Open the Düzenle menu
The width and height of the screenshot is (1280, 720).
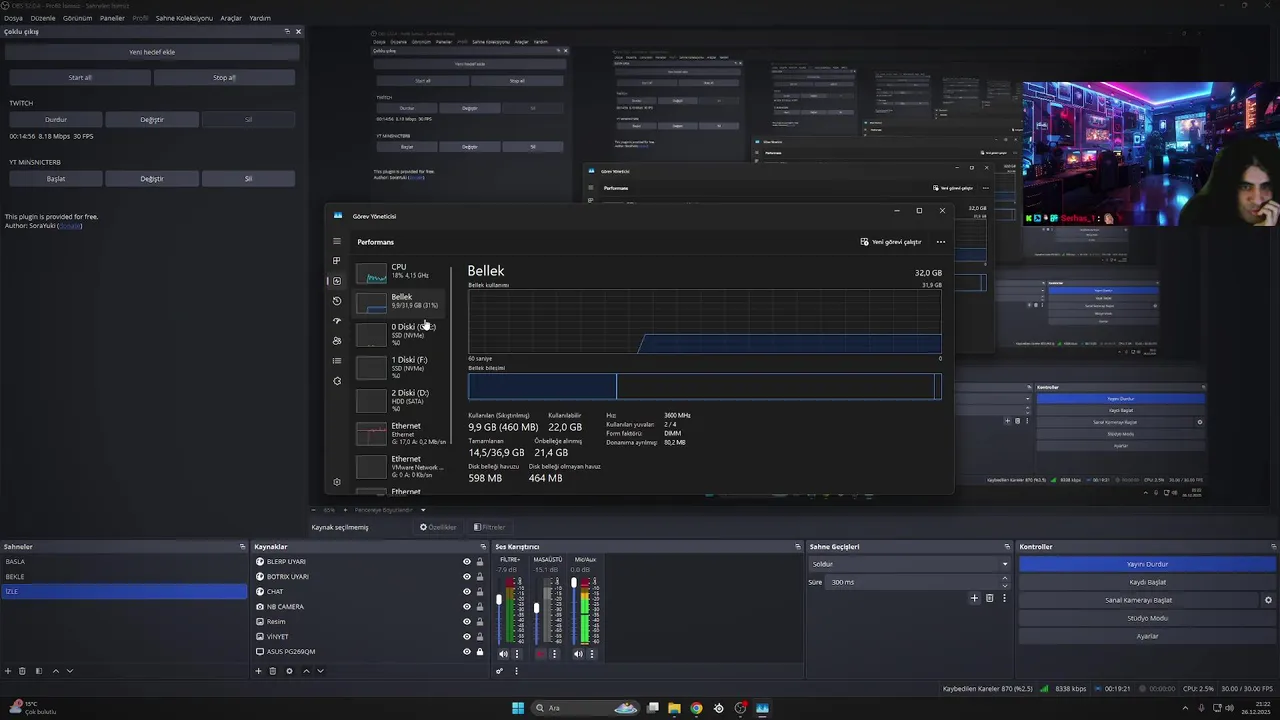tap(43, 18)
